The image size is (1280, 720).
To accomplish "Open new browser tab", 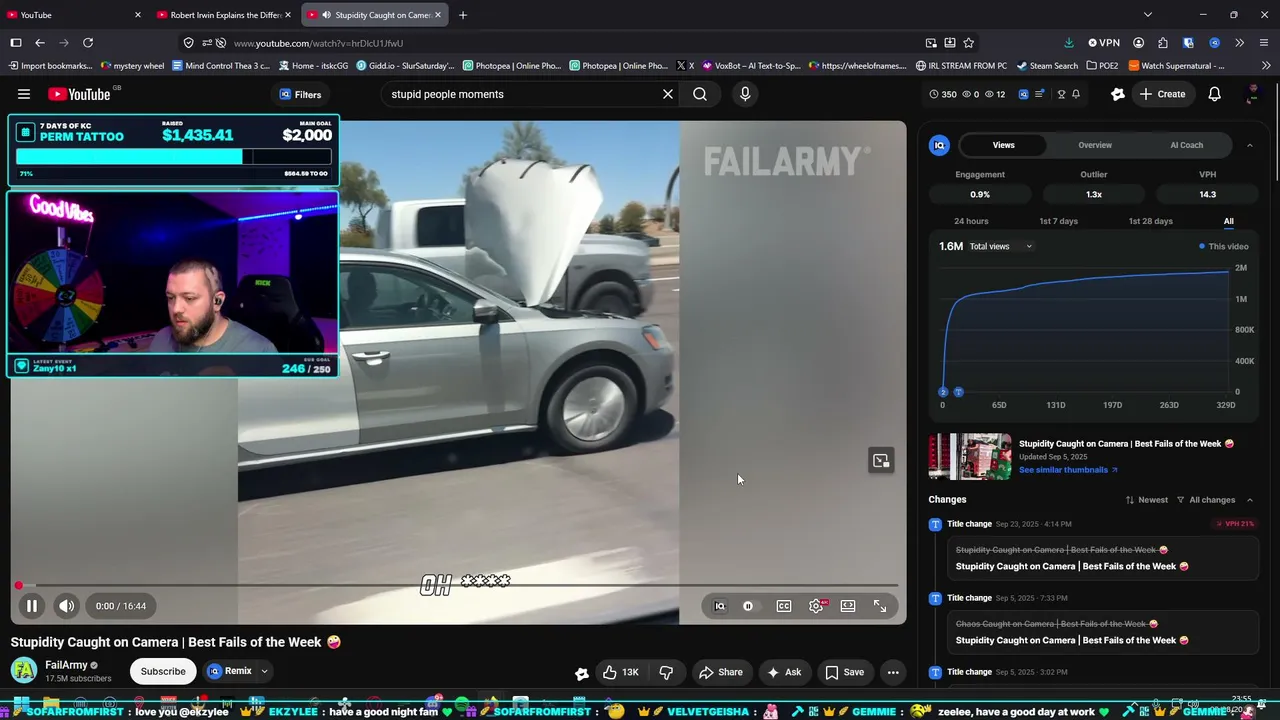I will (x=462, y=15).
